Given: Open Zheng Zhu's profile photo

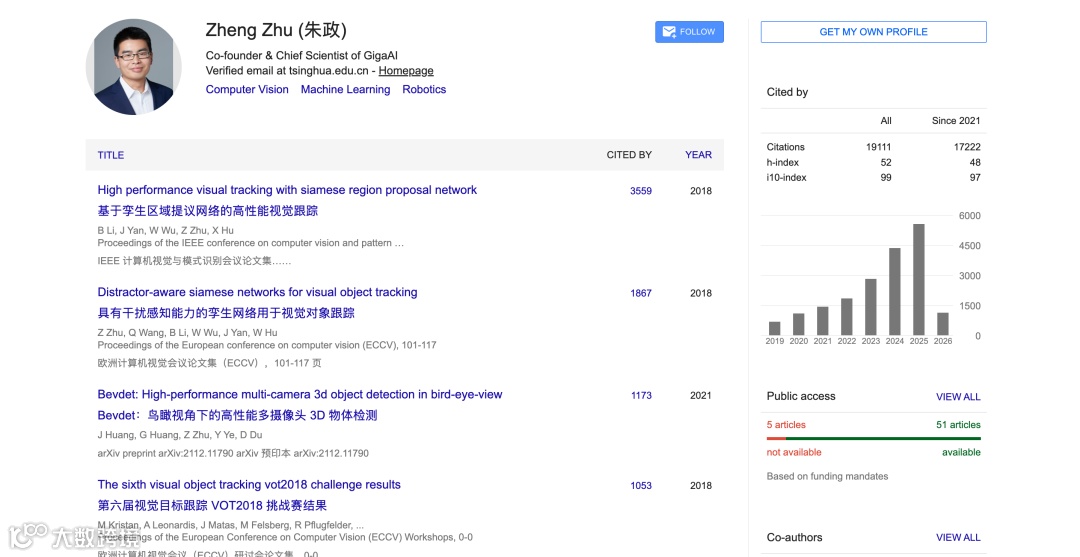Looking at the screenshot, I should click(x=133, y=67).
